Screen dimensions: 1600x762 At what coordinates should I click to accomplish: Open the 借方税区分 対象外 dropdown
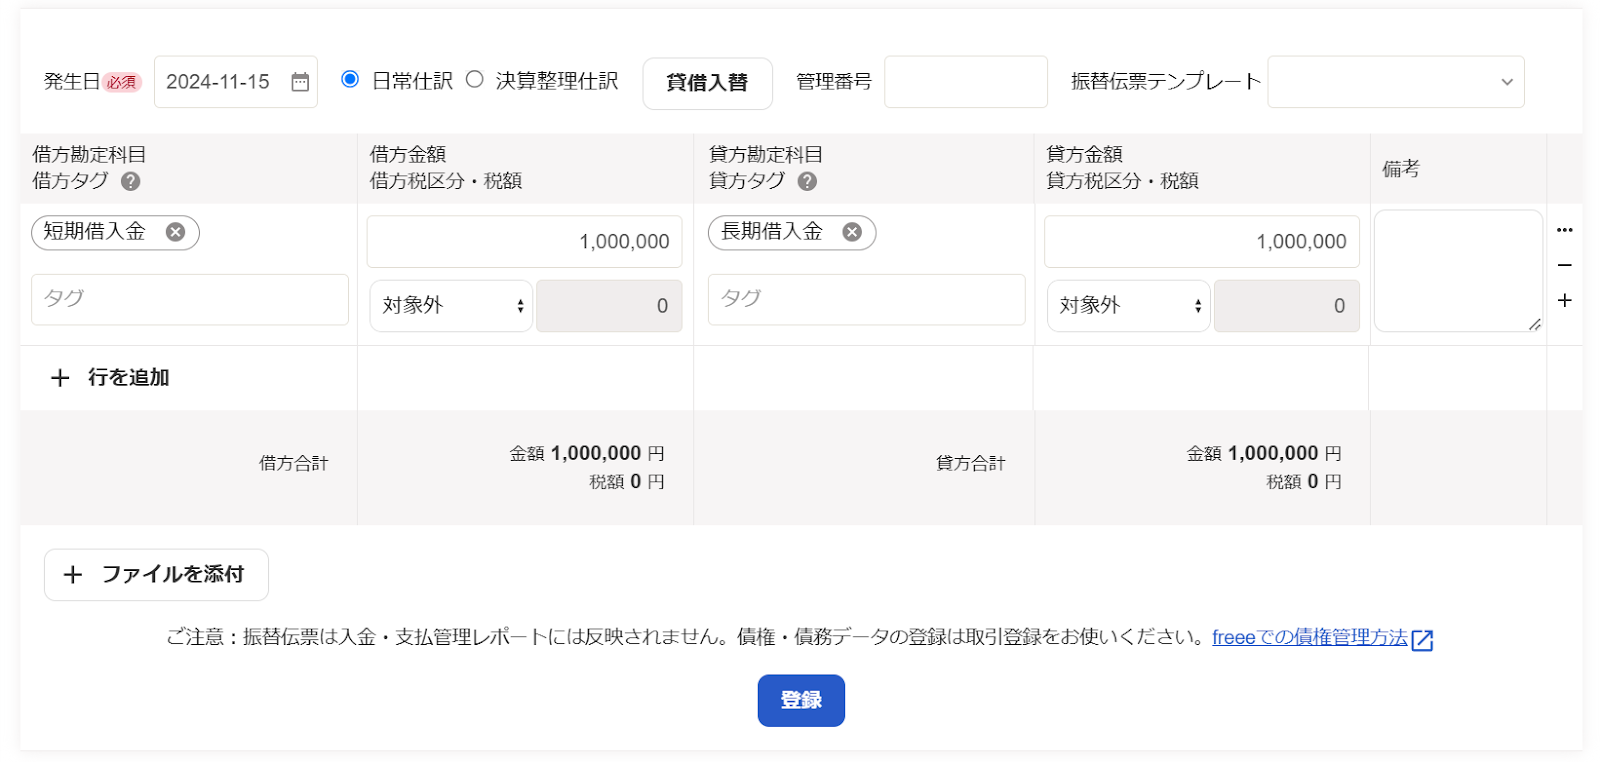pyautogui.click(x=451, y=306)
